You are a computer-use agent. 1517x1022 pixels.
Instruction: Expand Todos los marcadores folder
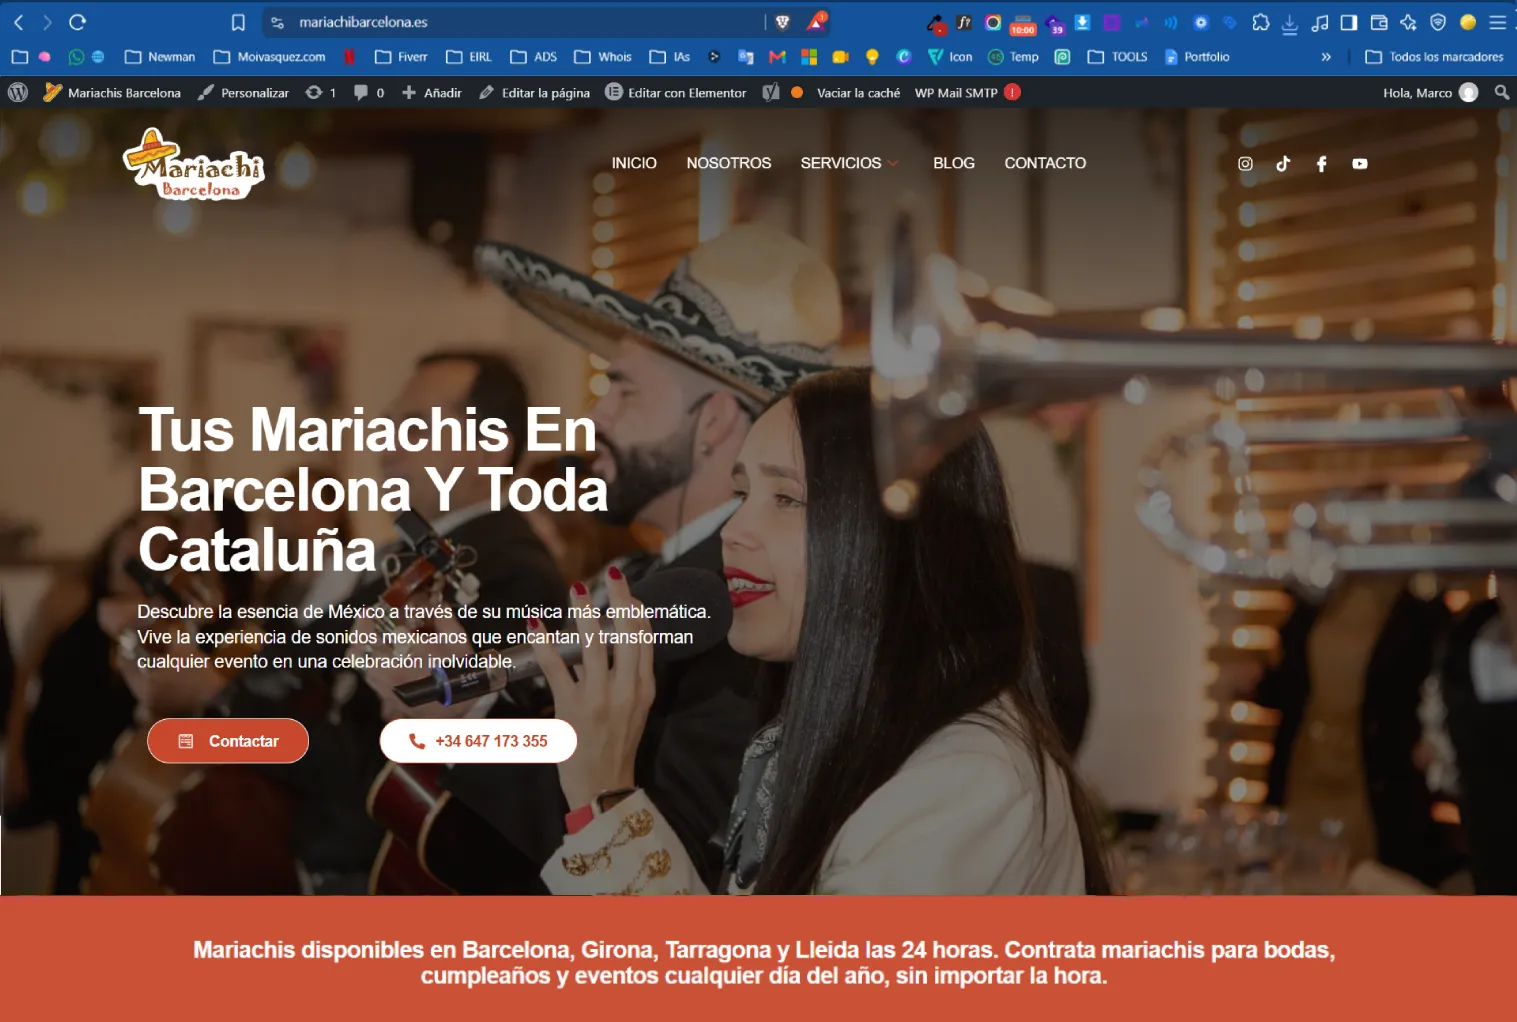tap(1435, 57)
